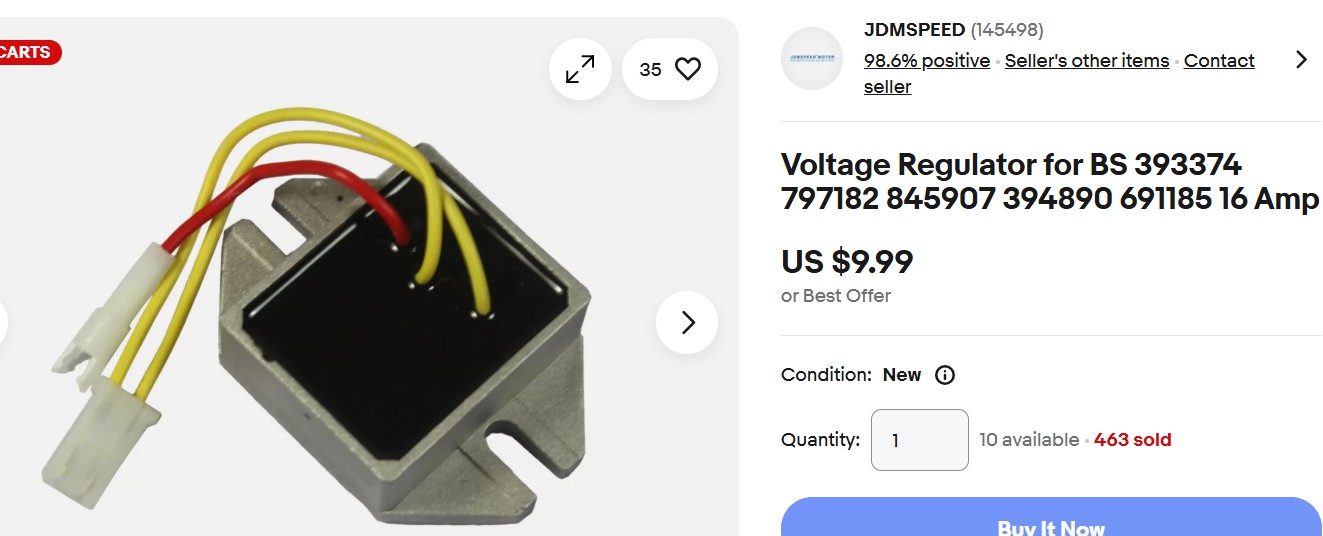Focus the Quantity input field

[x=920, y=440]
